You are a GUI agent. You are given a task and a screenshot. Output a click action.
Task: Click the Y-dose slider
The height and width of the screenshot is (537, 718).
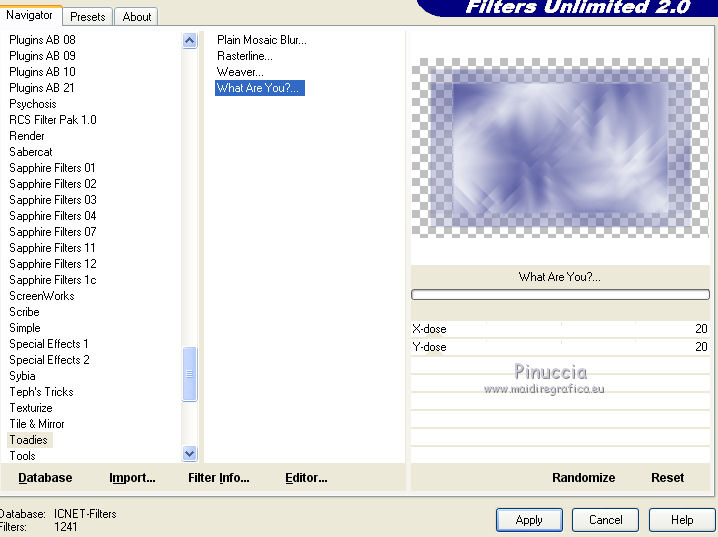[x=560, y=347]
